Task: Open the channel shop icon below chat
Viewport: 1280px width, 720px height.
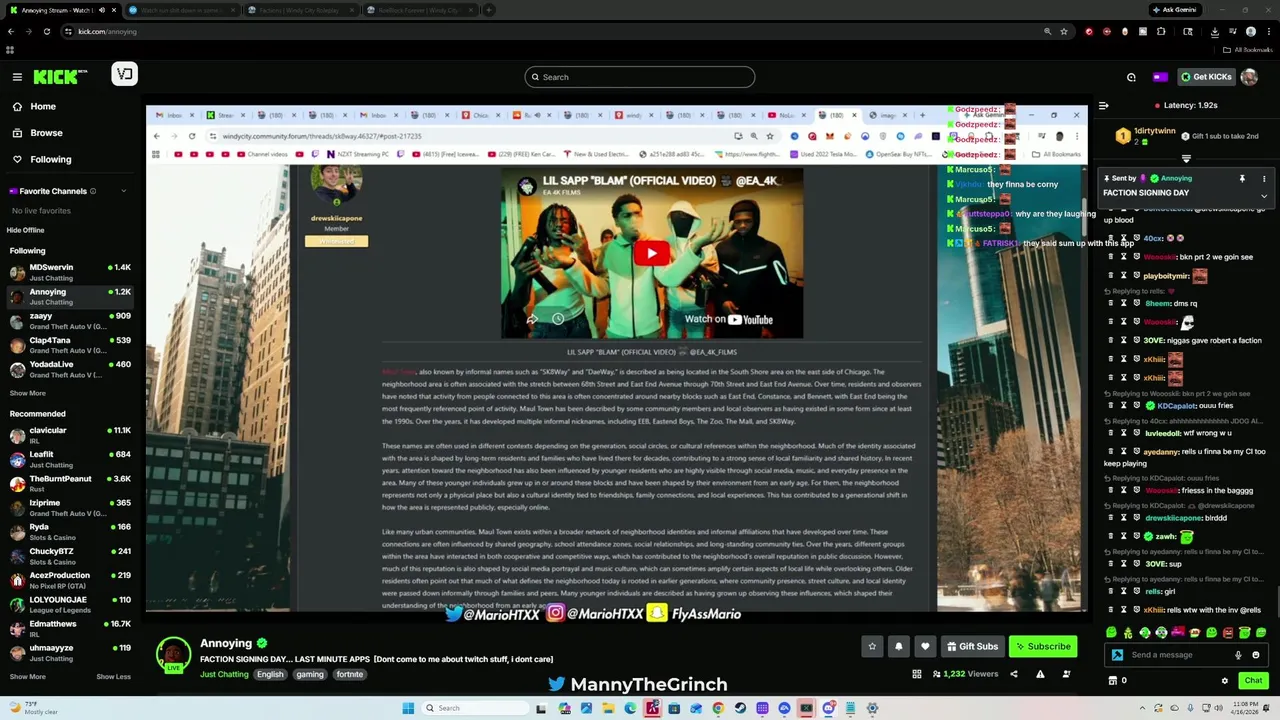Action: click(1112, 681)
